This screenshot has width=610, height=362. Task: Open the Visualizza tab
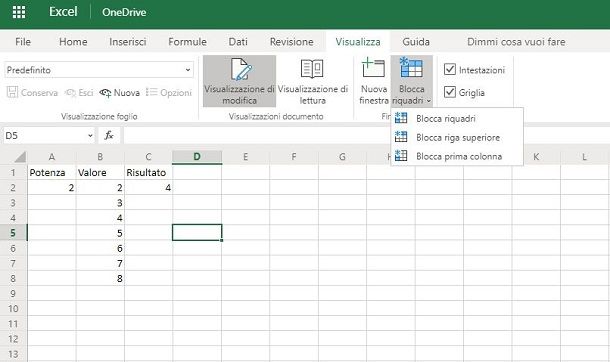click(x=358, y=42)
